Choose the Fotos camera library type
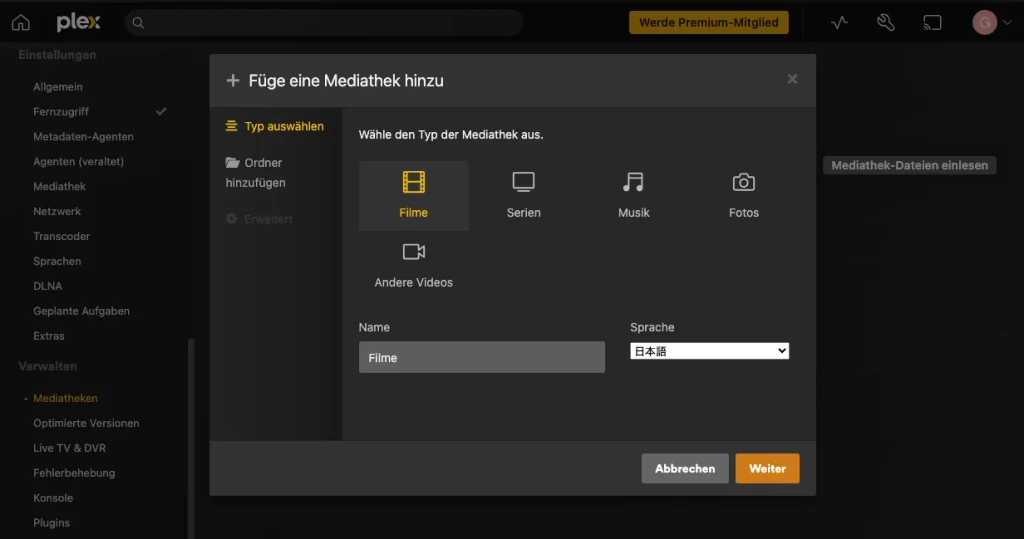The width and height of the screenshot is (1024, 539). pyautogui.click(x=743, y=195)
